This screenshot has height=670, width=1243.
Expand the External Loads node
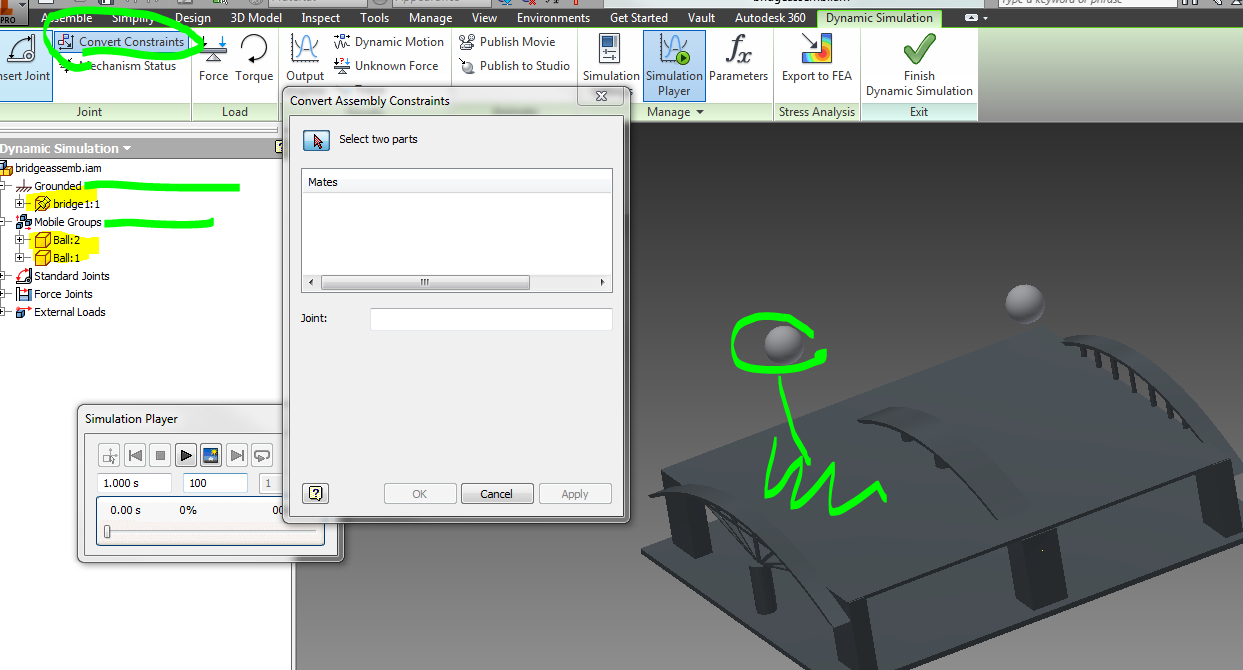[4, 312]
